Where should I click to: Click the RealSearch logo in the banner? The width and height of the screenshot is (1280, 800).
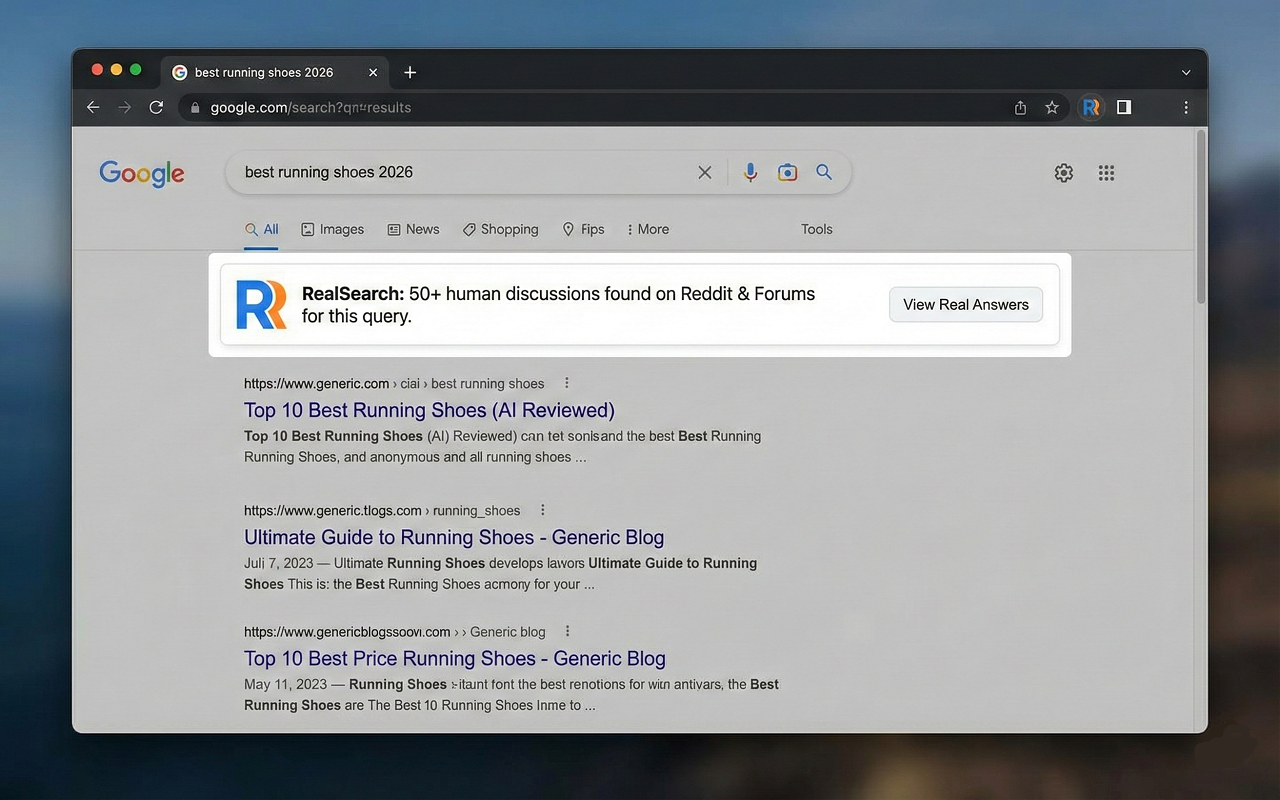[260, 304]
